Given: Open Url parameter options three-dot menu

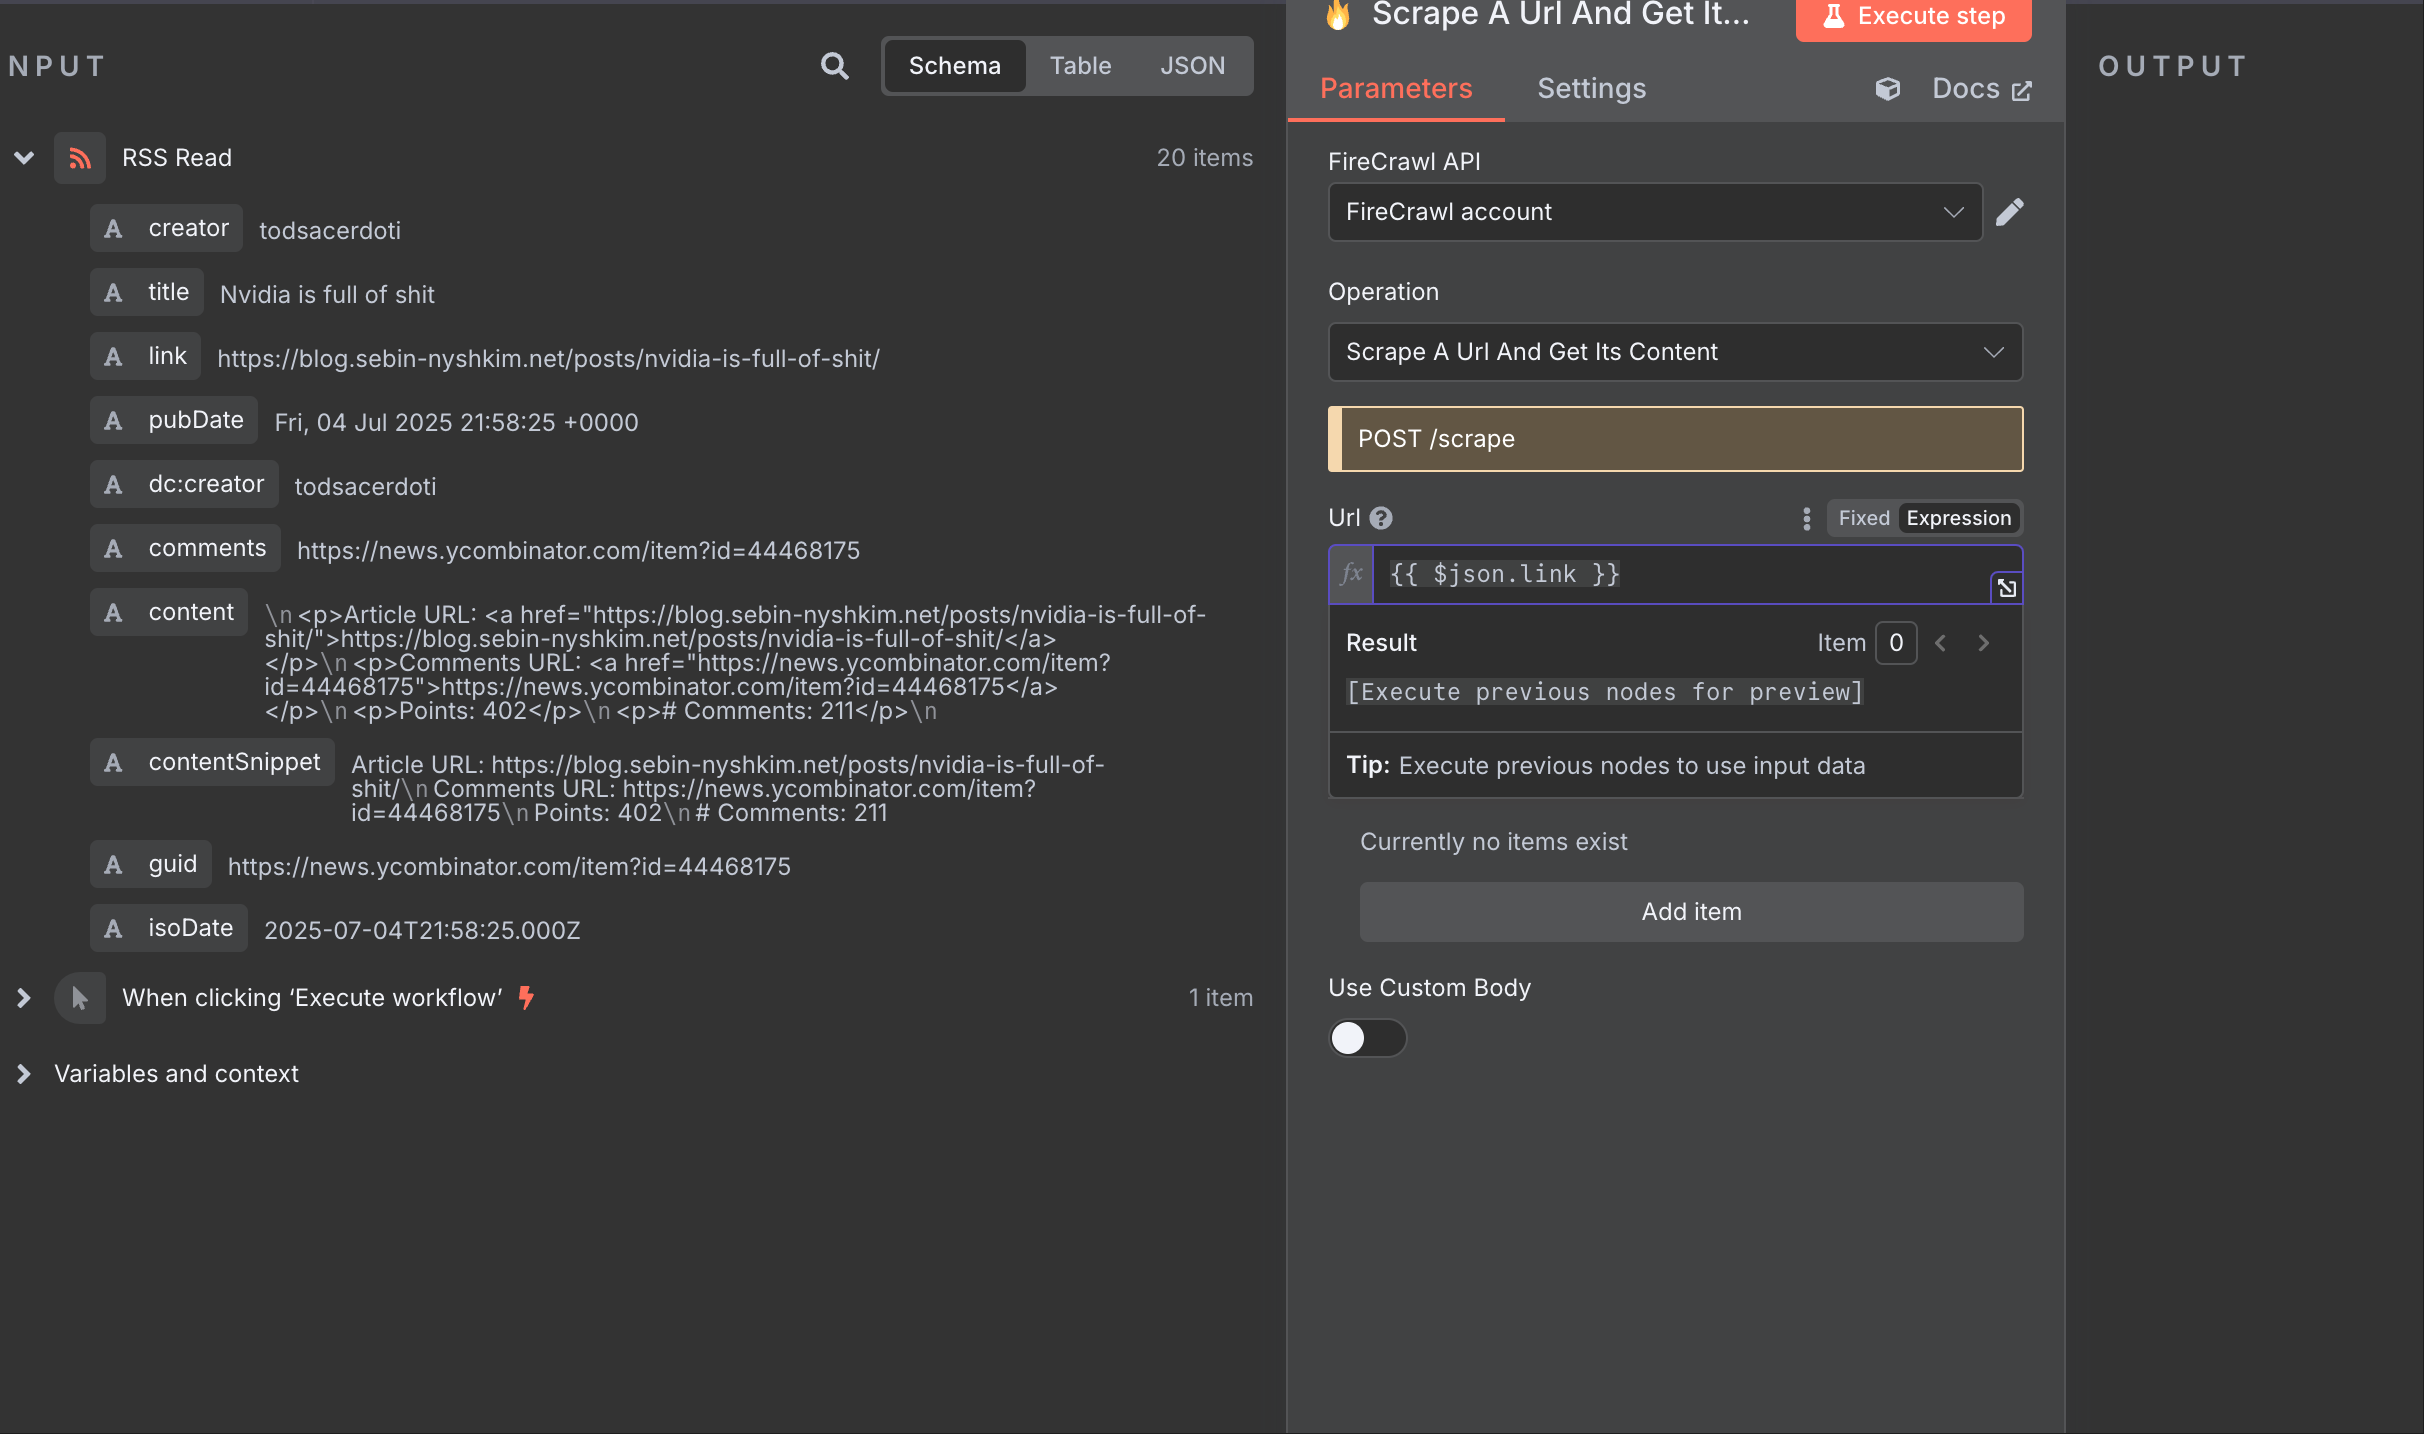Looking at the screenshot, I should [1806, 518].
